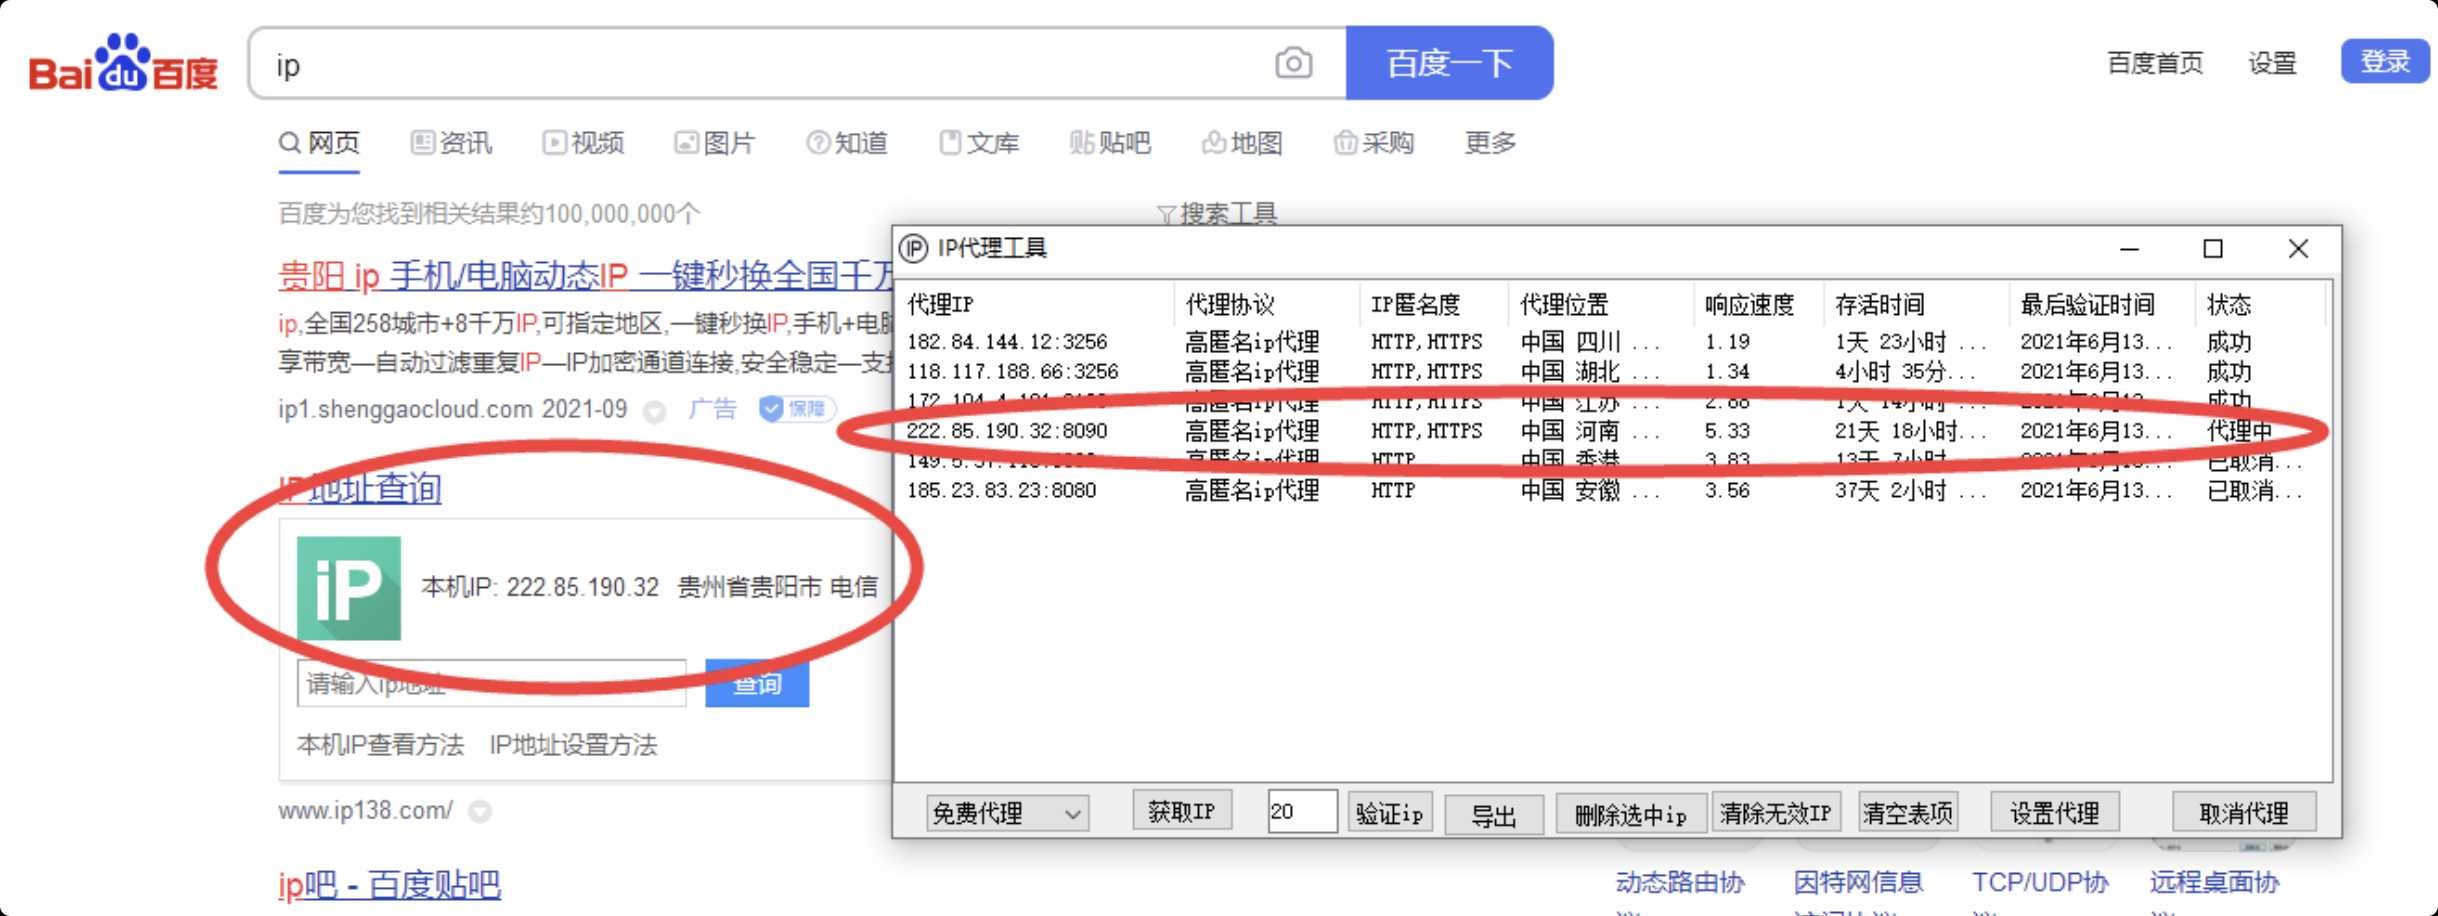
Task: Open the 免费代理 dropdown
Action: click(1007, 813)
